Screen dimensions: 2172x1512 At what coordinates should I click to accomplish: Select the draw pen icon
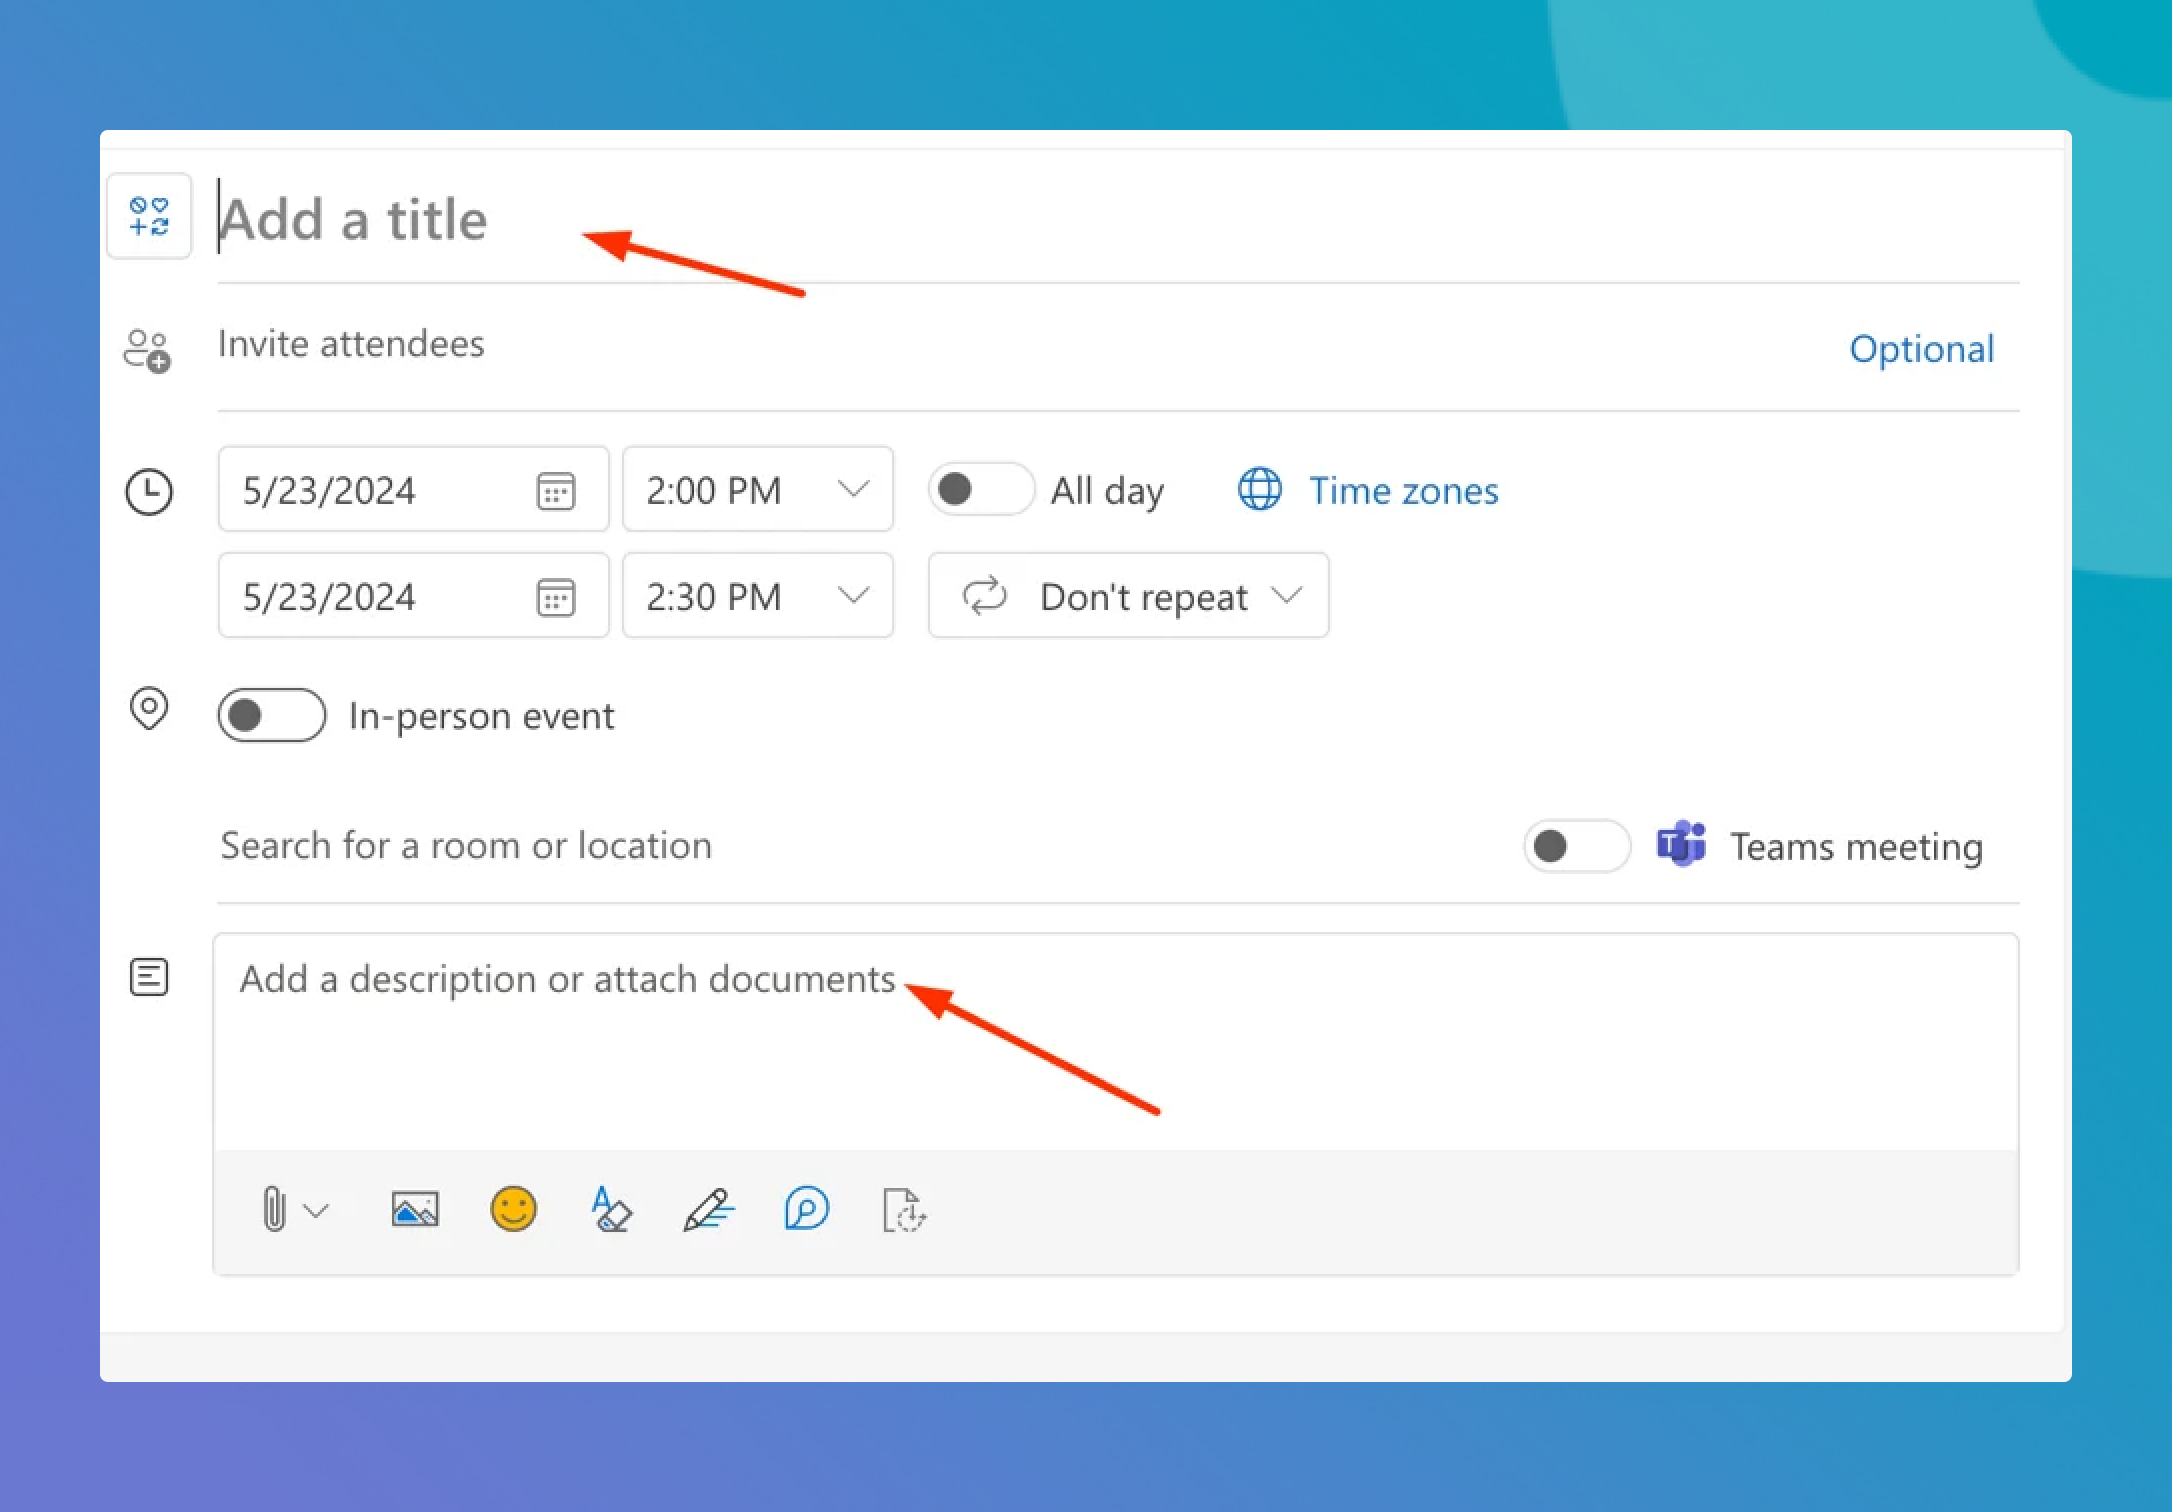pos(708,1210)
